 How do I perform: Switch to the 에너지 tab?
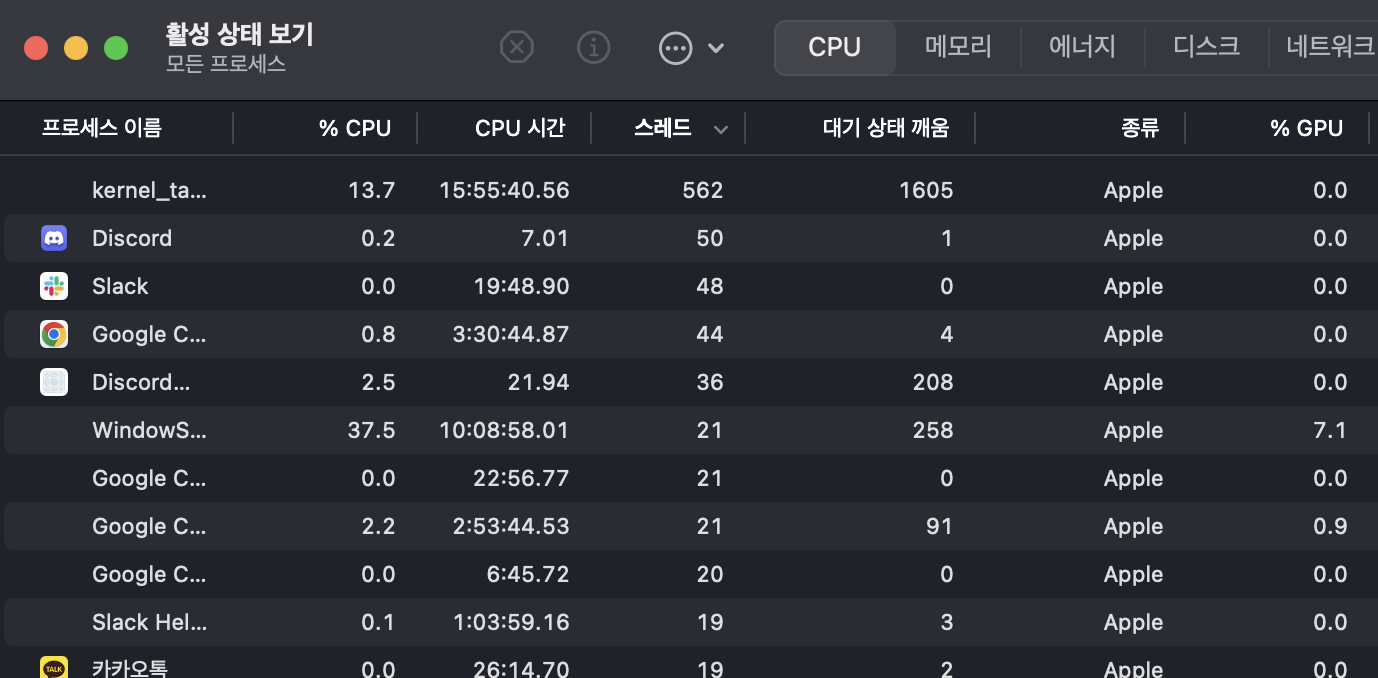pos(1082,47)
